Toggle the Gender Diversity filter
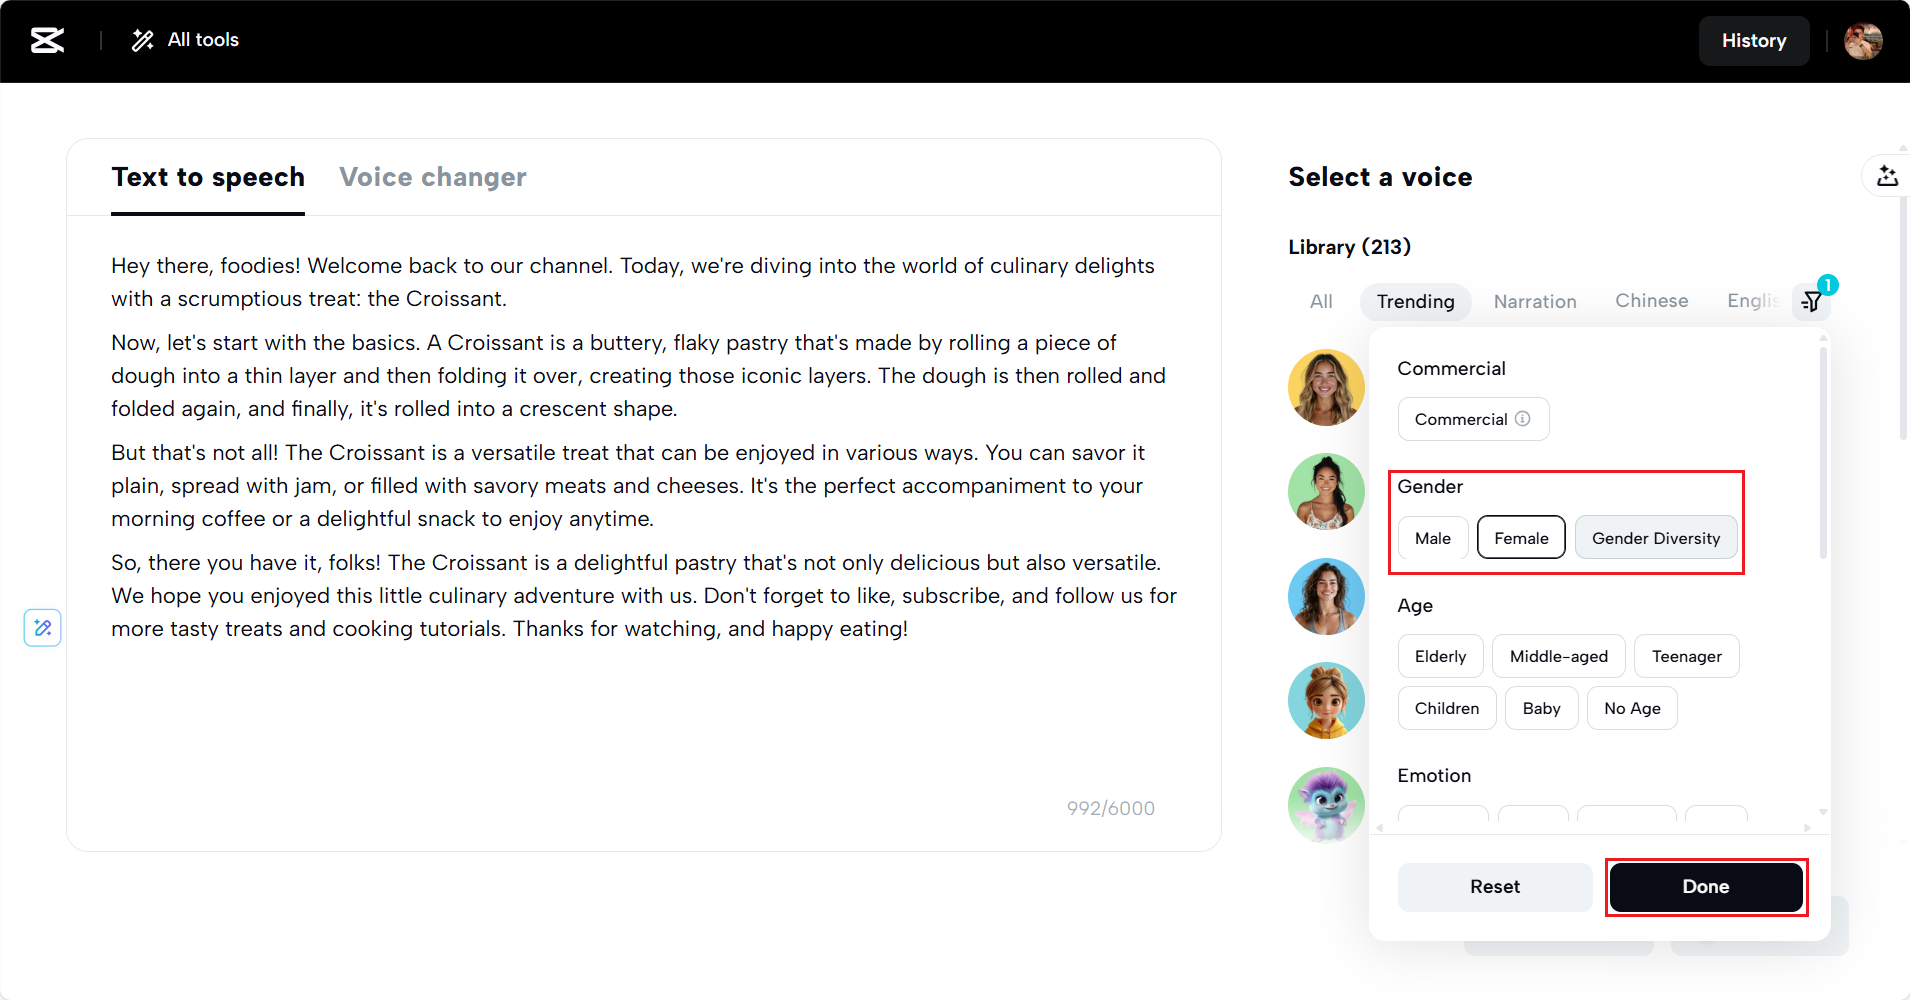The width and height of the screenshot is (1910, 1000). pyautogui.click(x=1655, y=538)
